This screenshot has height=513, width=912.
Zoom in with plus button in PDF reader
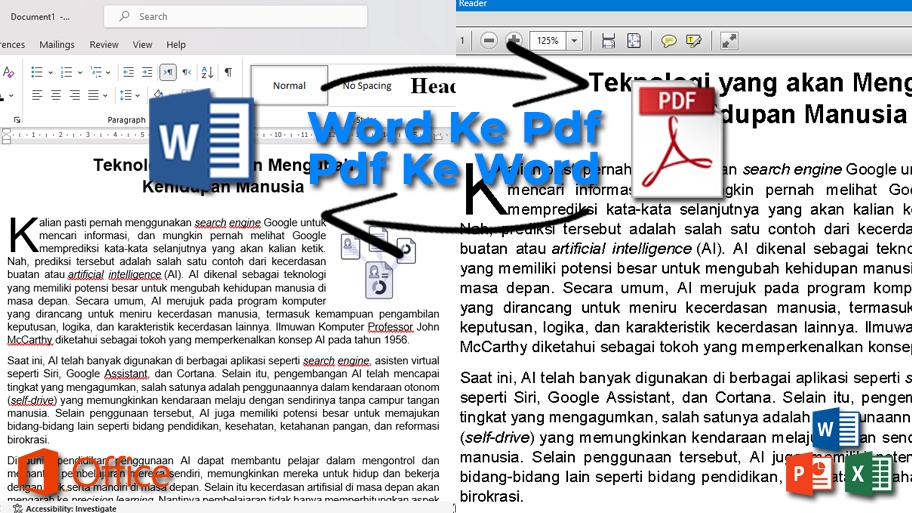514,41
